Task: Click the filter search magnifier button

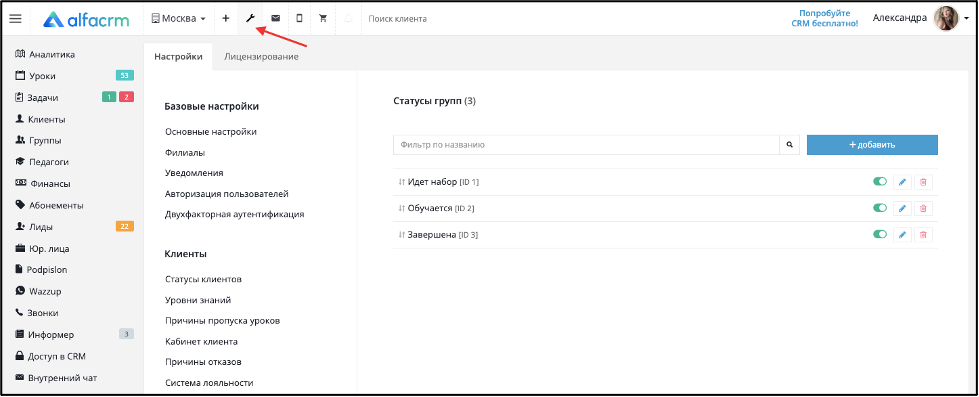Action: tap(789, 145)
